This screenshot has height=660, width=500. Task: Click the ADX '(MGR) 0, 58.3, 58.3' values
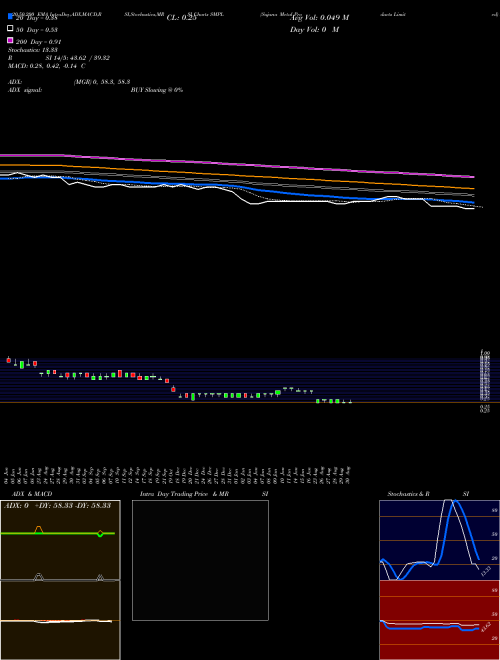pos(102,82)
